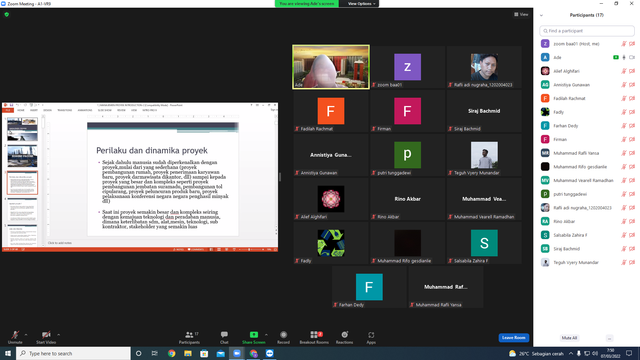The height and width of the screenshot is (360, 640).
Task: Open the notification center icon
Action: [x=629, y=353]
